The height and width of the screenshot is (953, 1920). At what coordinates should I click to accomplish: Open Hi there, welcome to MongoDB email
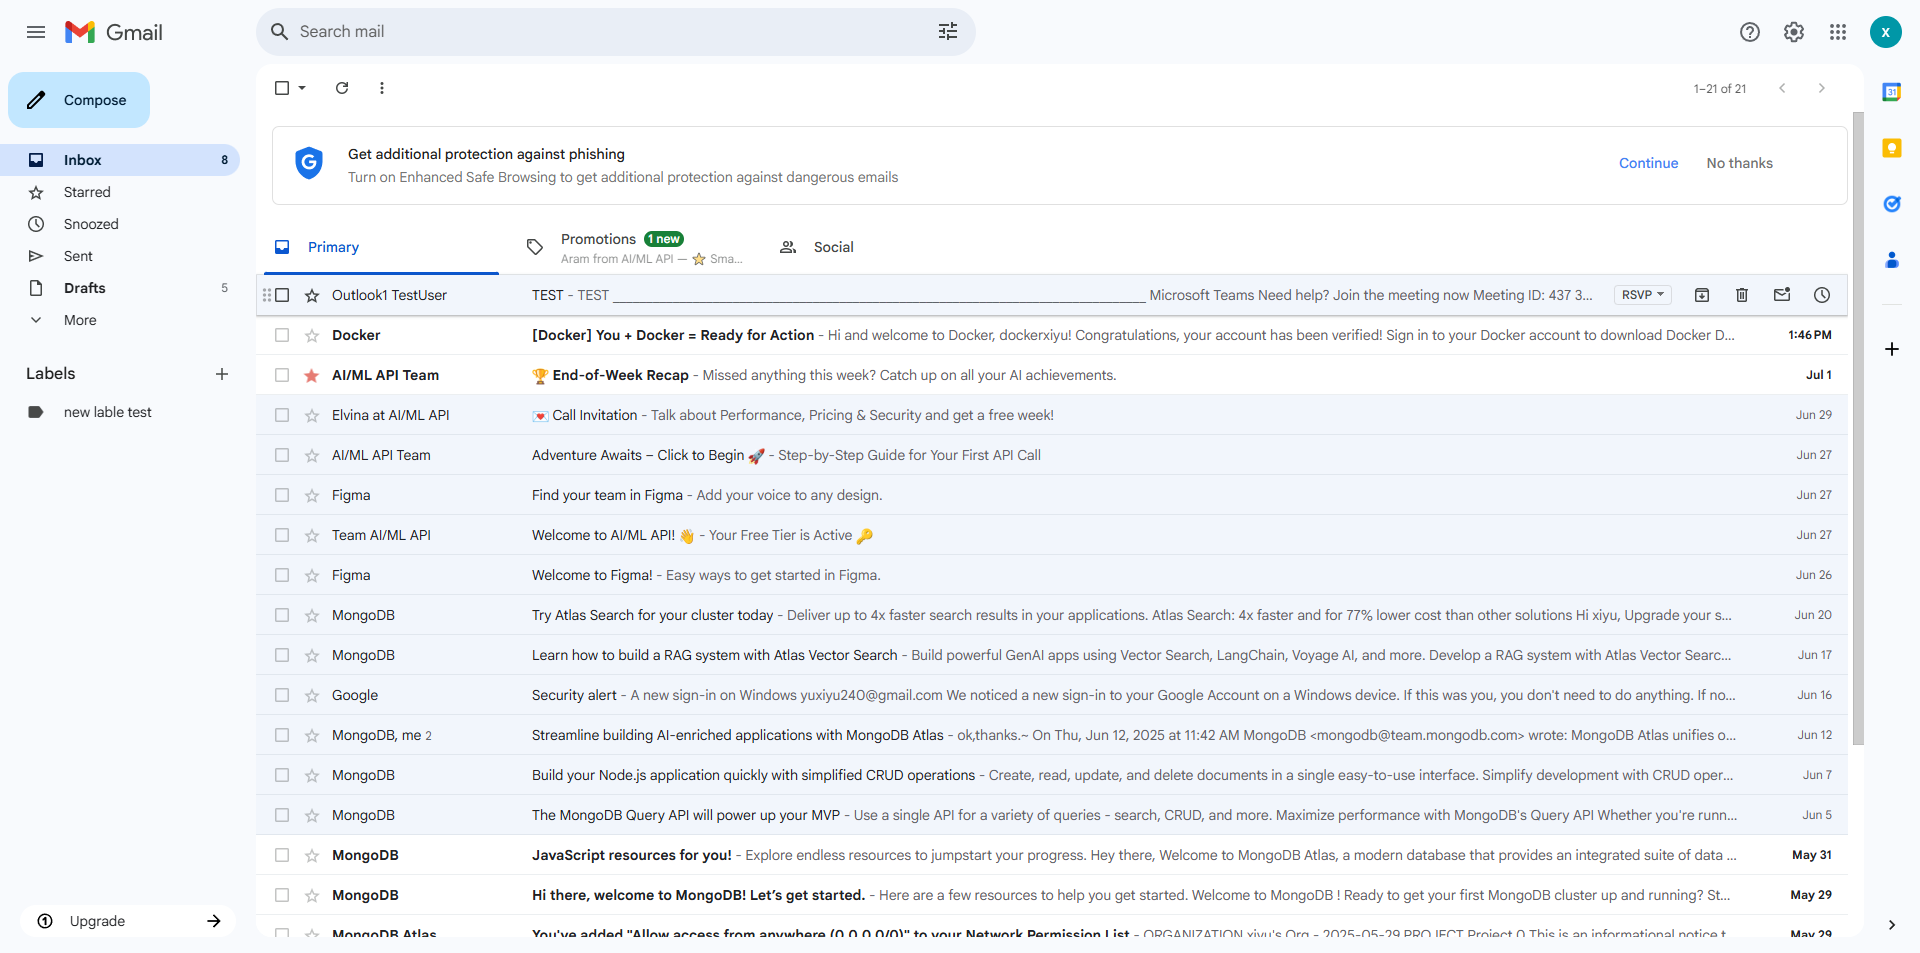point(1052,895)
